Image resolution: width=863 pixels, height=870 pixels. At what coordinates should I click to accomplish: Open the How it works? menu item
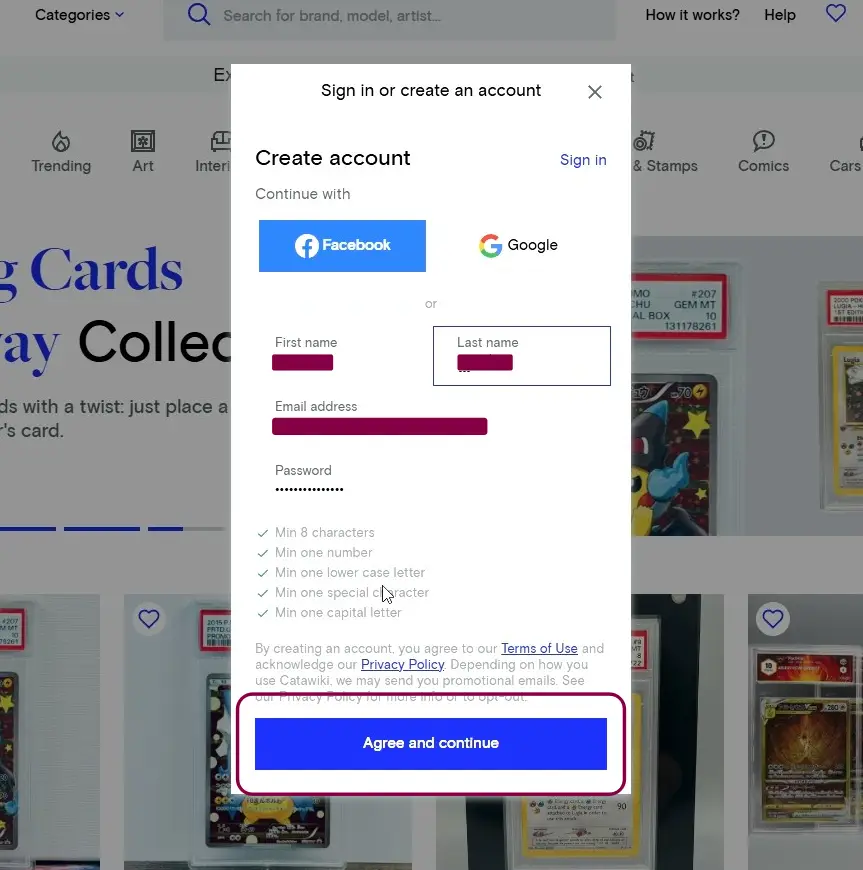point(692,15)
